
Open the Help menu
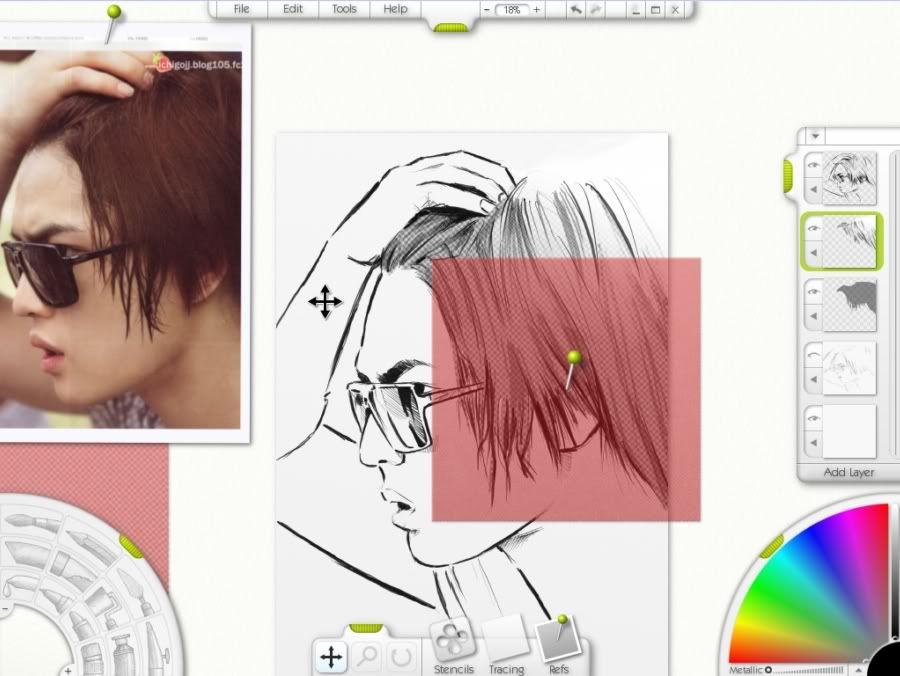point(395,9)
